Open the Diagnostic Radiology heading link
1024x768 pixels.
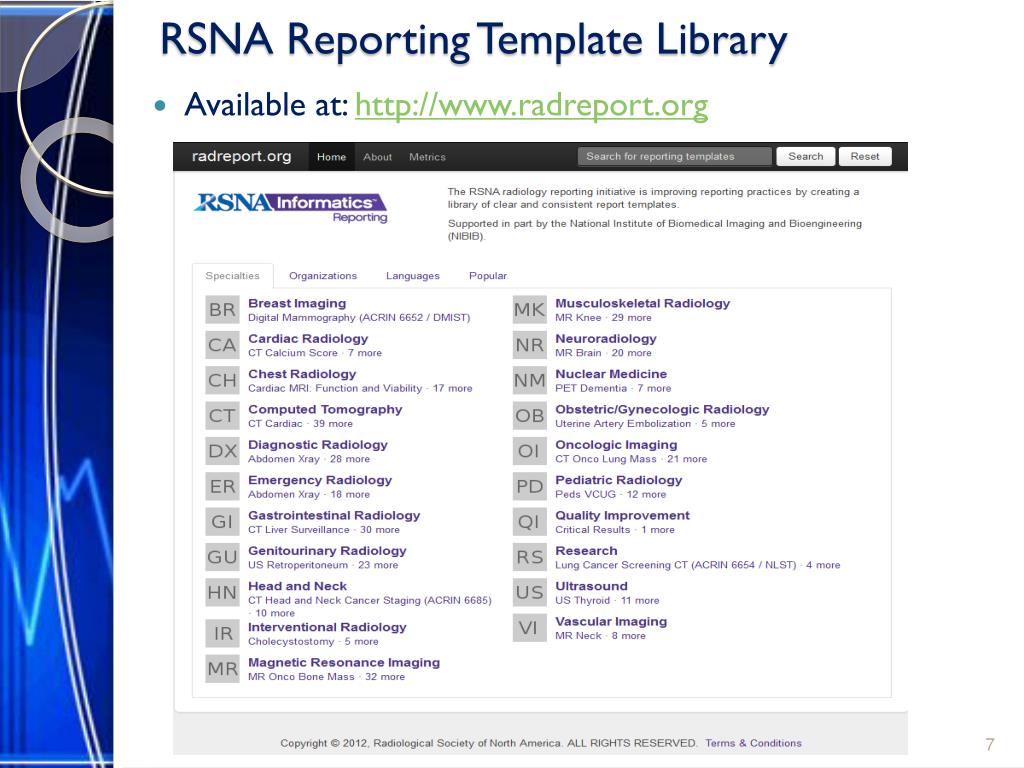318,444
